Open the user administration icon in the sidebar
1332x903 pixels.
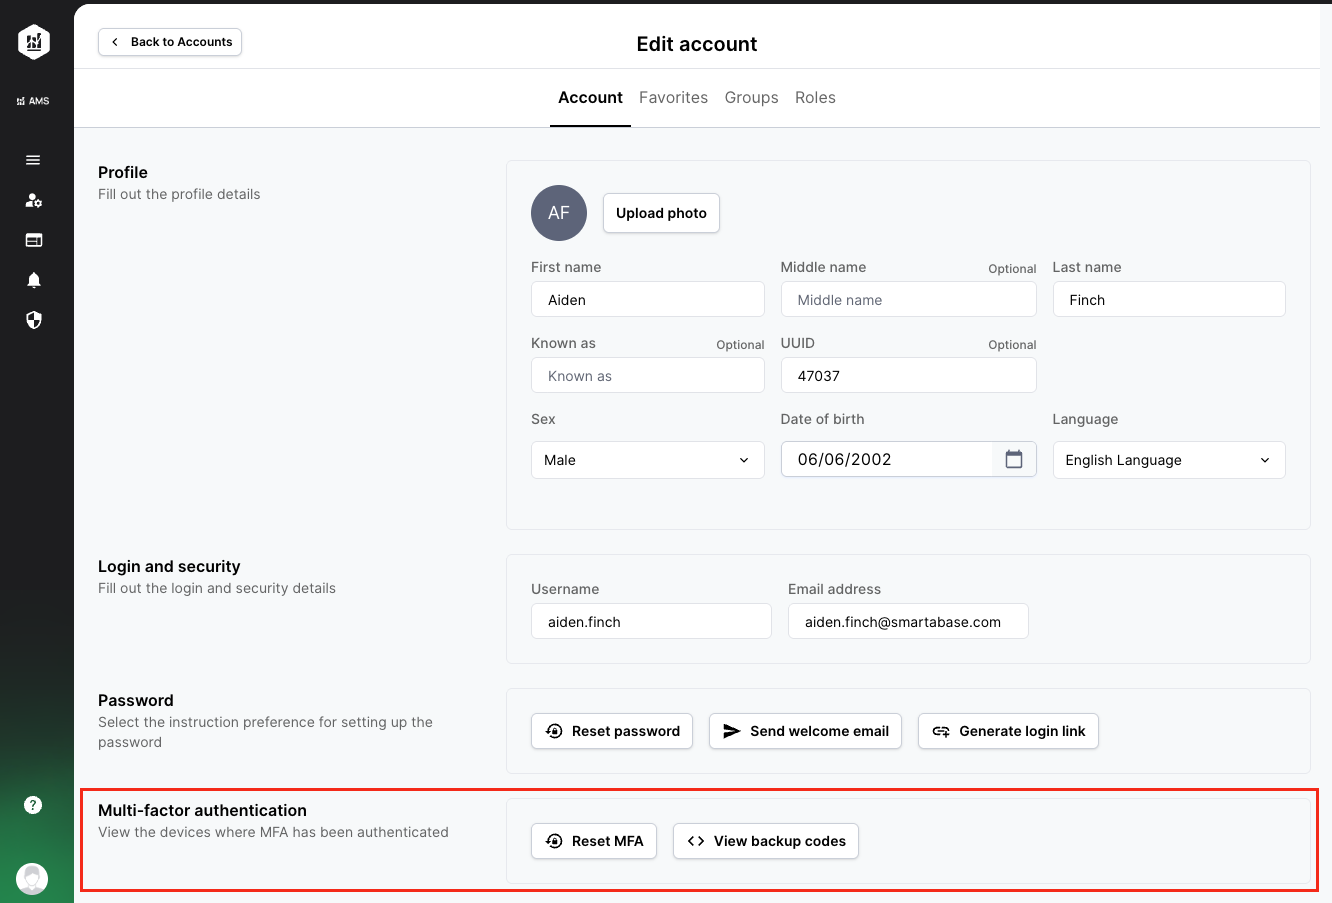tap(33, 200)
